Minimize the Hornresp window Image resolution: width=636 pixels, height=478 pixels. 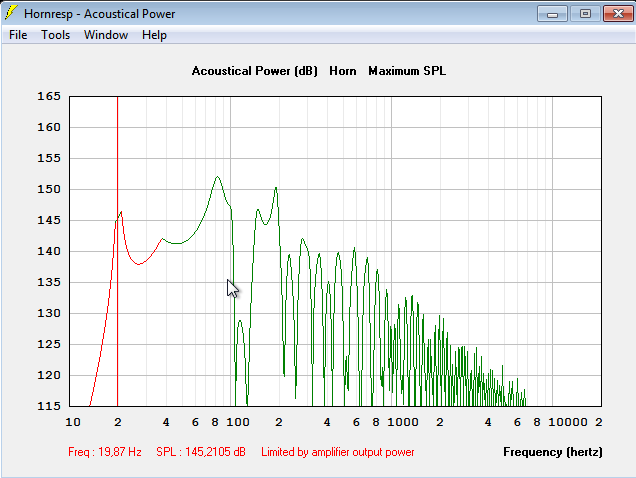552,14
